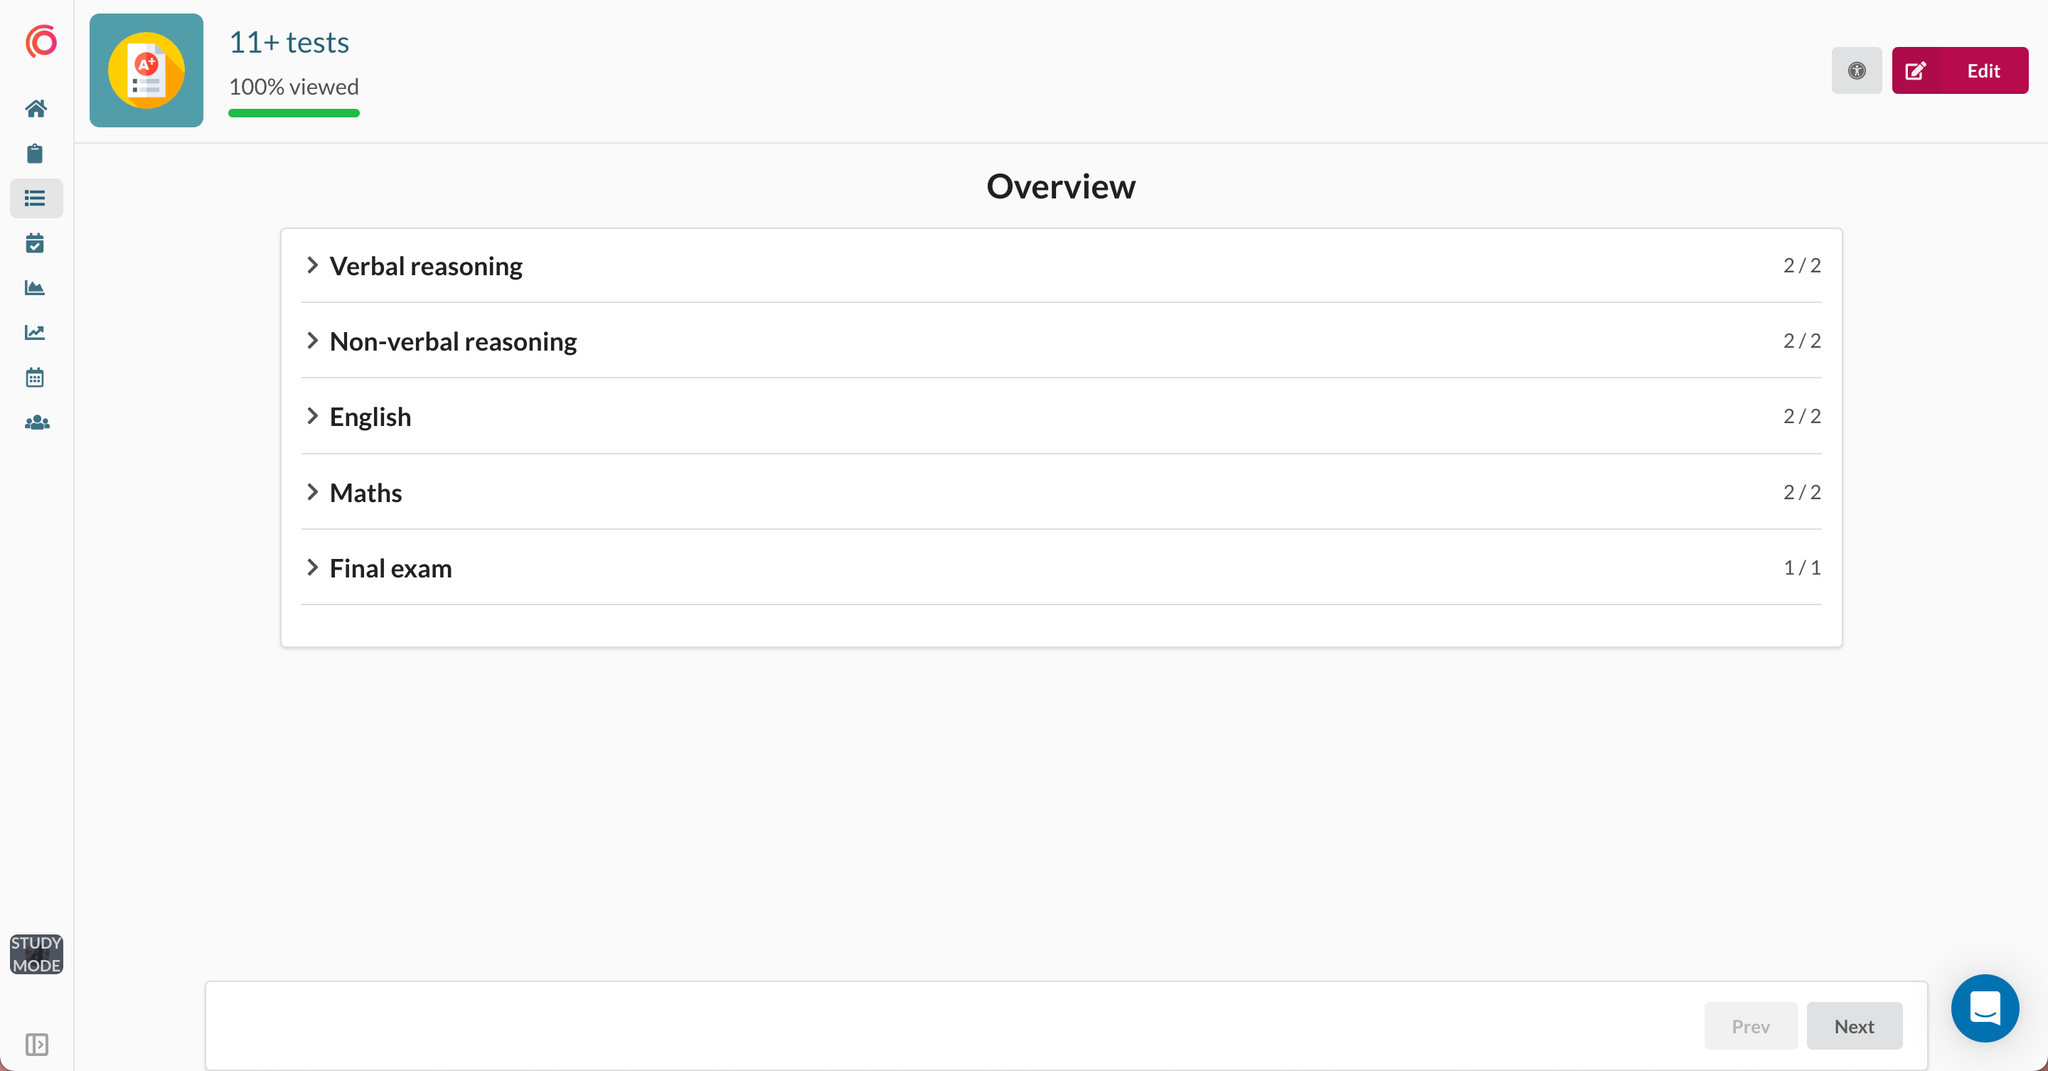Click the line chart trend icon
The width and height of the screenshot is (2048, 1071).
(36, 332)
